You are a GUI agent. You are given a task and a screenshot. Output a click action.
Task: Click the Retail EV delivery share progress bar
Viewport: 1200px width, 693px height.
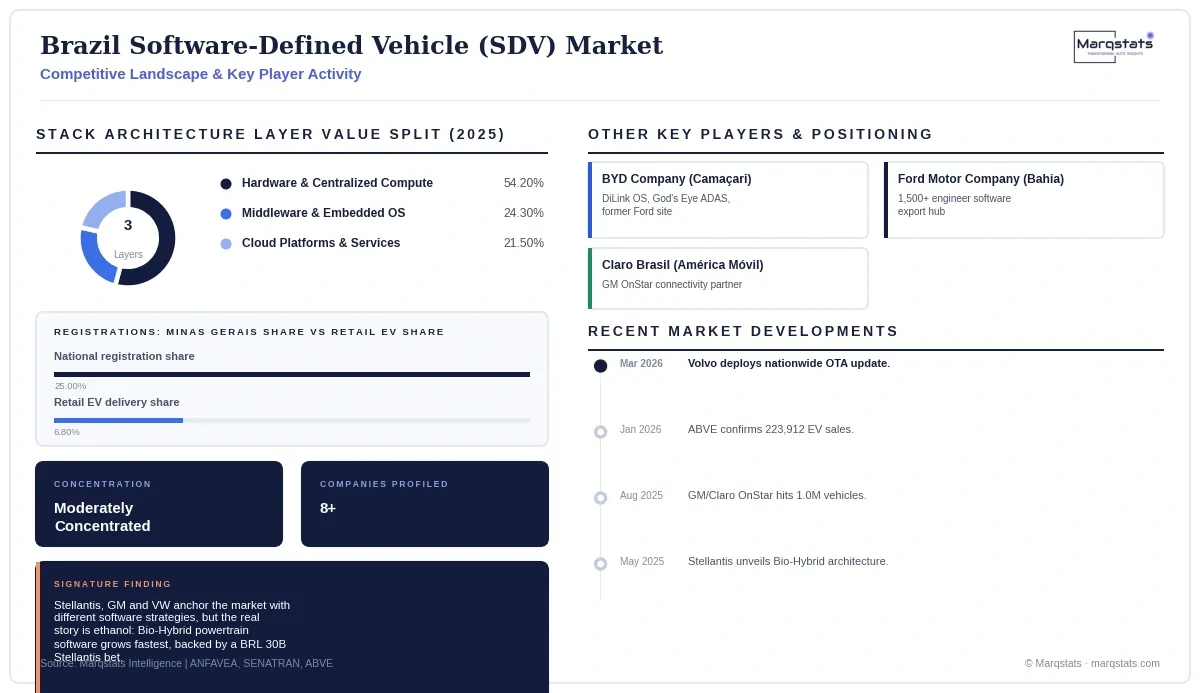(292, 420)
